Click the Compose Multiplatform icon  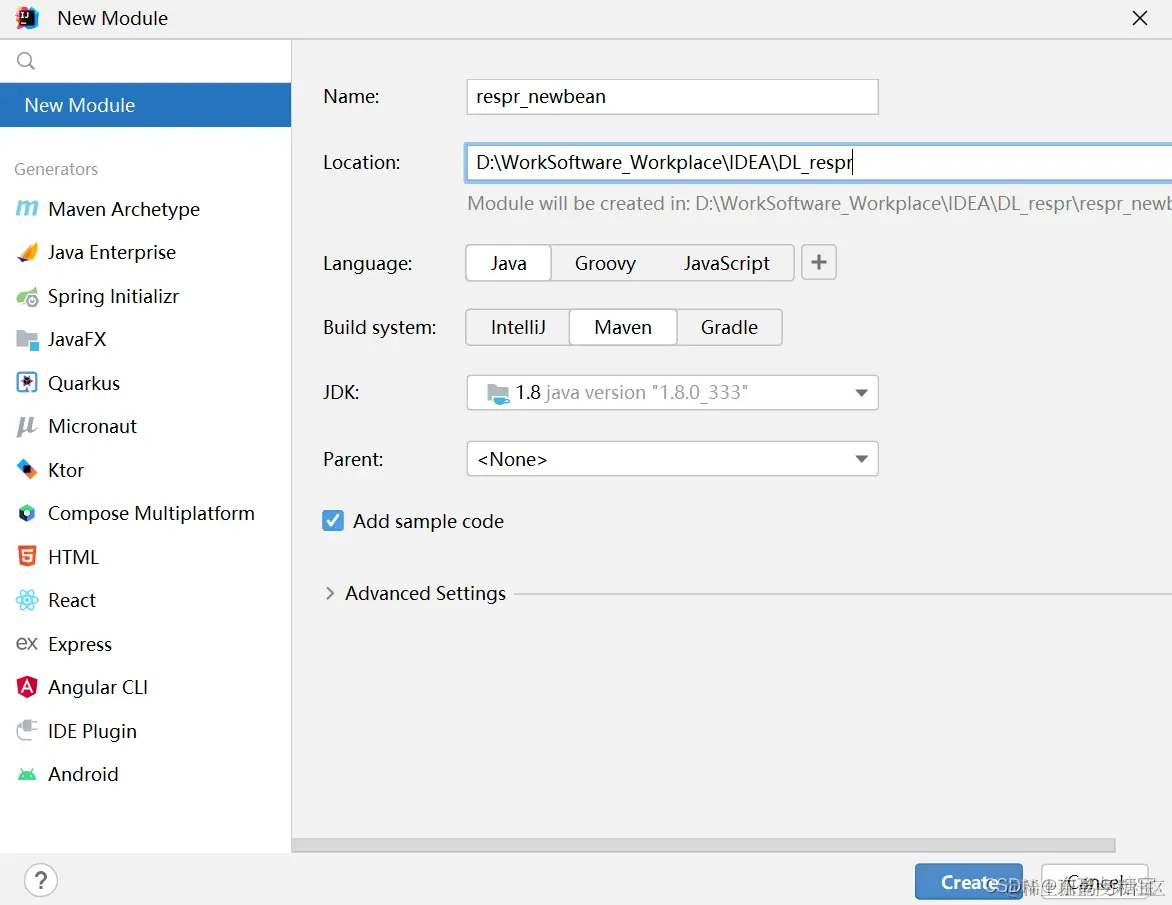[x=27, y=513]
